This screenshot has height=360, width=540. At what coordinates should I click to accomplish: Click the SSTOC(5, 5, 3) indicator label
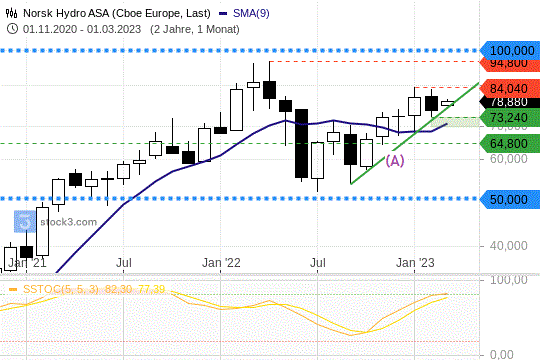[61, 289]
